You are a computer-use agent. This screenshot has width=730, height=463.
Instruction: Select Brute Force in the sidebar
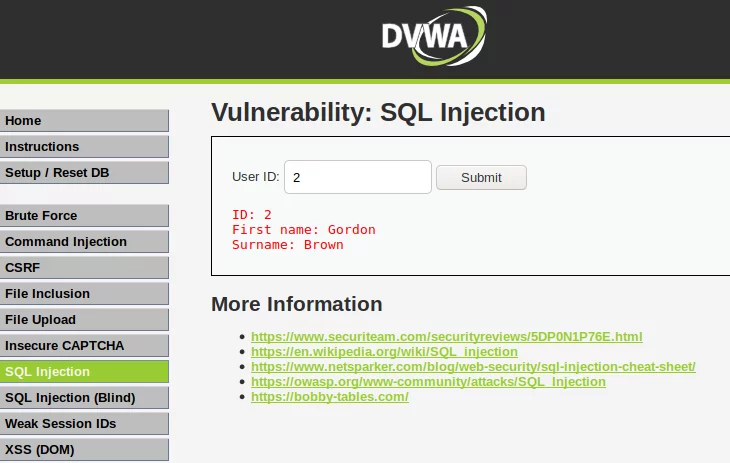click(84, 216)
